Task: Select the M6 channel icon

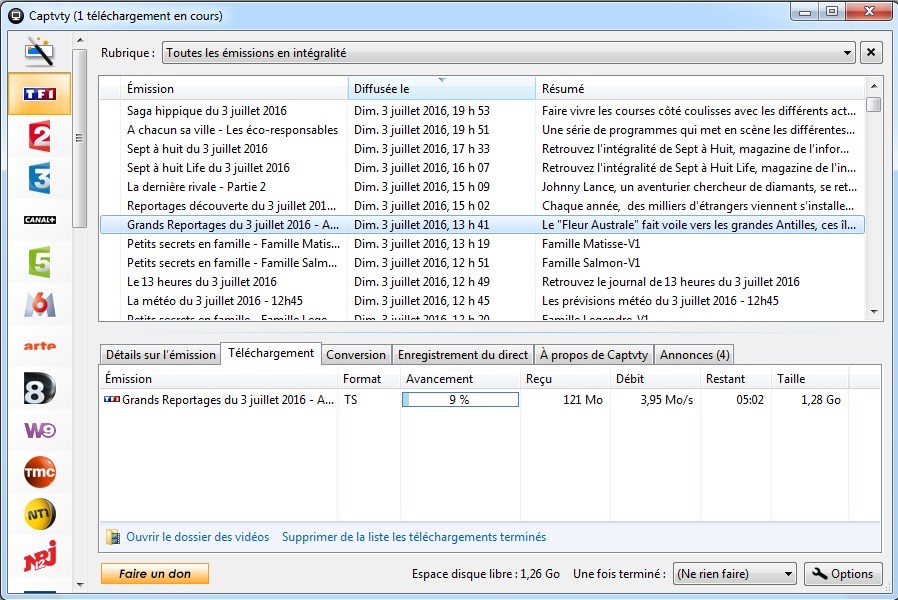Action: pyautogui.click(x=40, y=304)
